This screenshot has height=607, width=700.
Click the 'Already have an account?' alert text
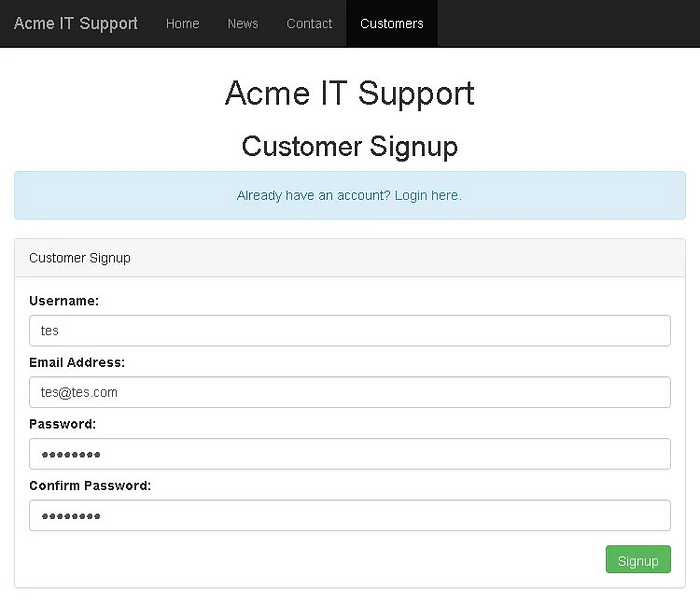click(313, 195)
